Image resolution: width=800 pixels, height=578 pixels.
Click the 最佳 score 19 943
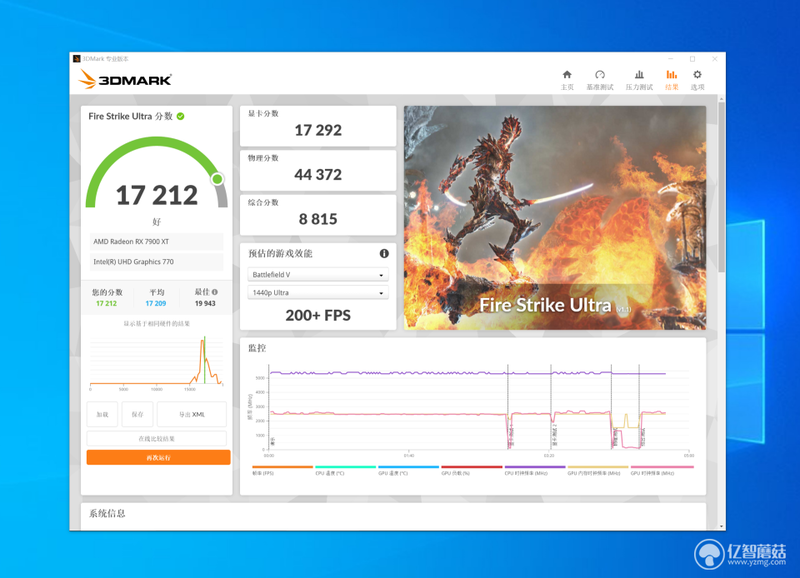coord(205,303)
